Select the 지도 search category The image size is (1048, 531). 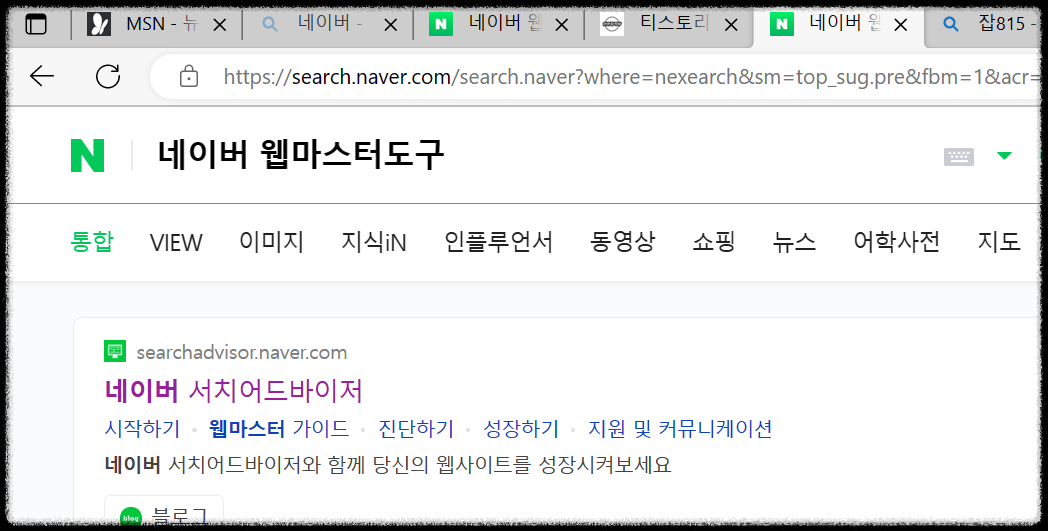(x=999, y=241)
